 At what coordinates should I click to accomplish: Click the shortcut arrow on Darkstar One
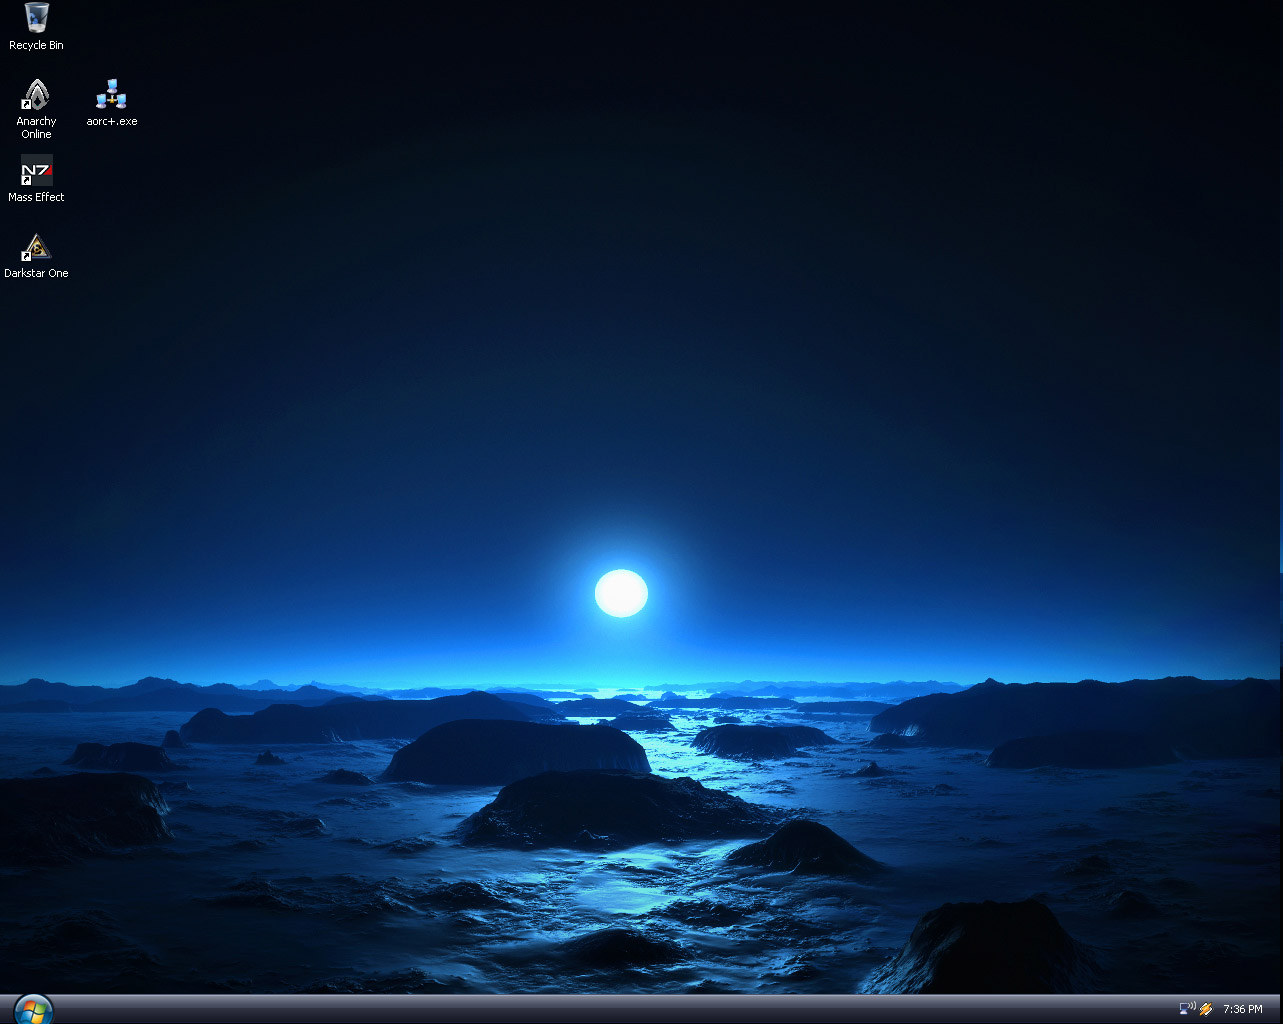point(26,257)
